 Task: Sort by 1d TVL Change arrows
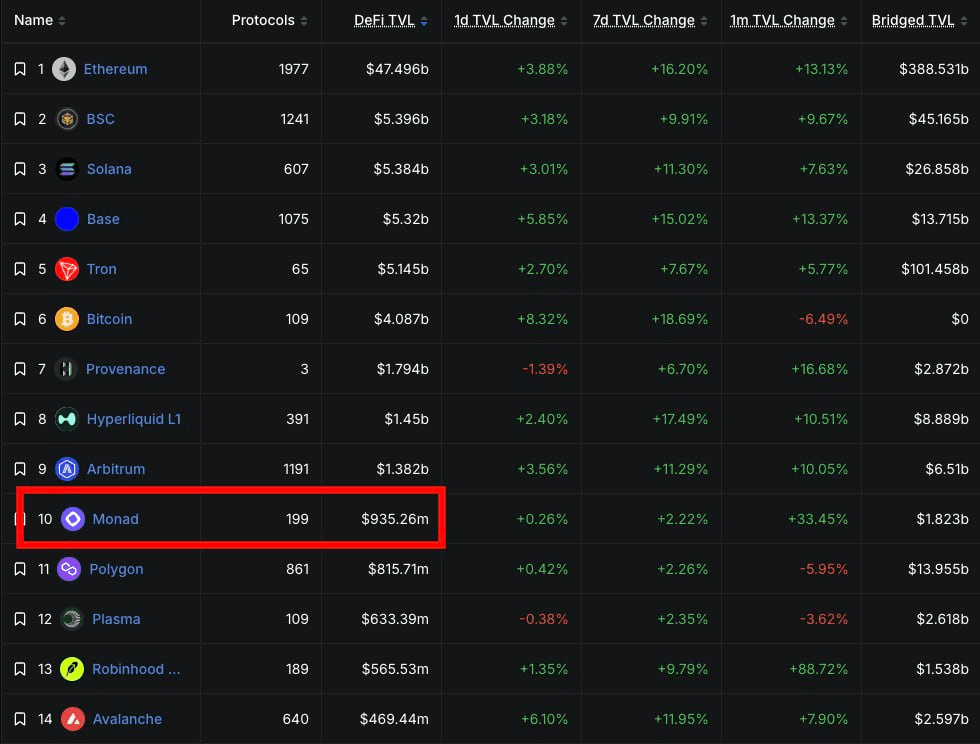coord(564,21)
